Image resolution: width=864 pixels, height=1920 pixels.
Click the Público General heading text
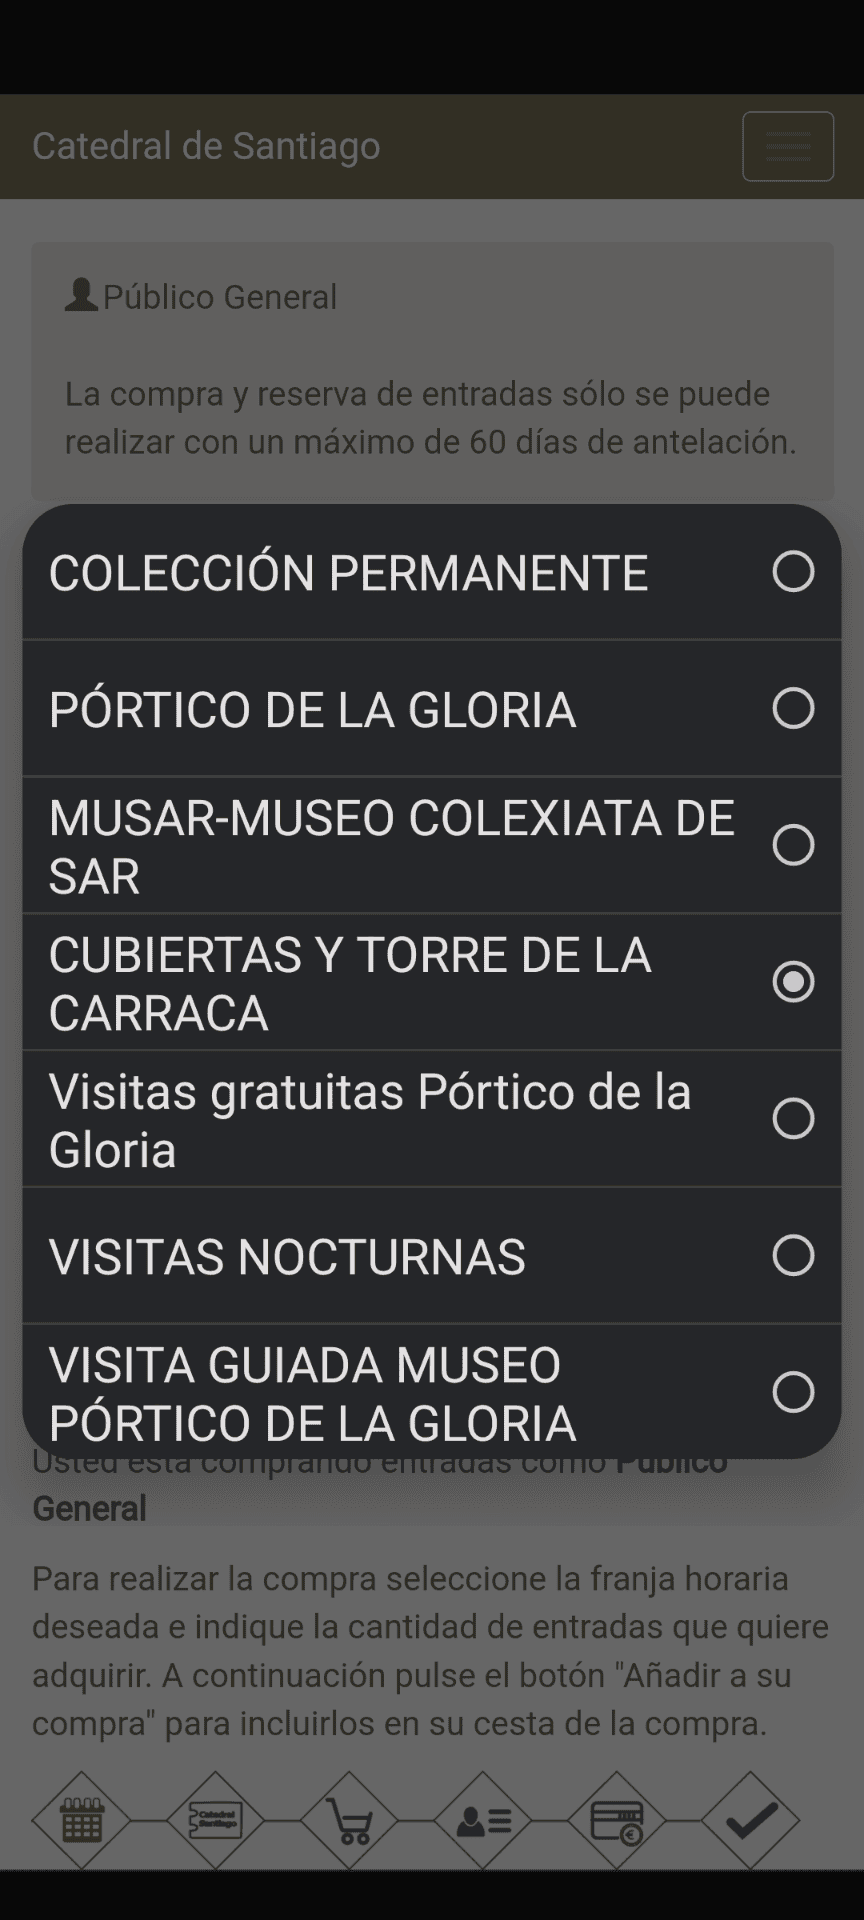point(220,297)
